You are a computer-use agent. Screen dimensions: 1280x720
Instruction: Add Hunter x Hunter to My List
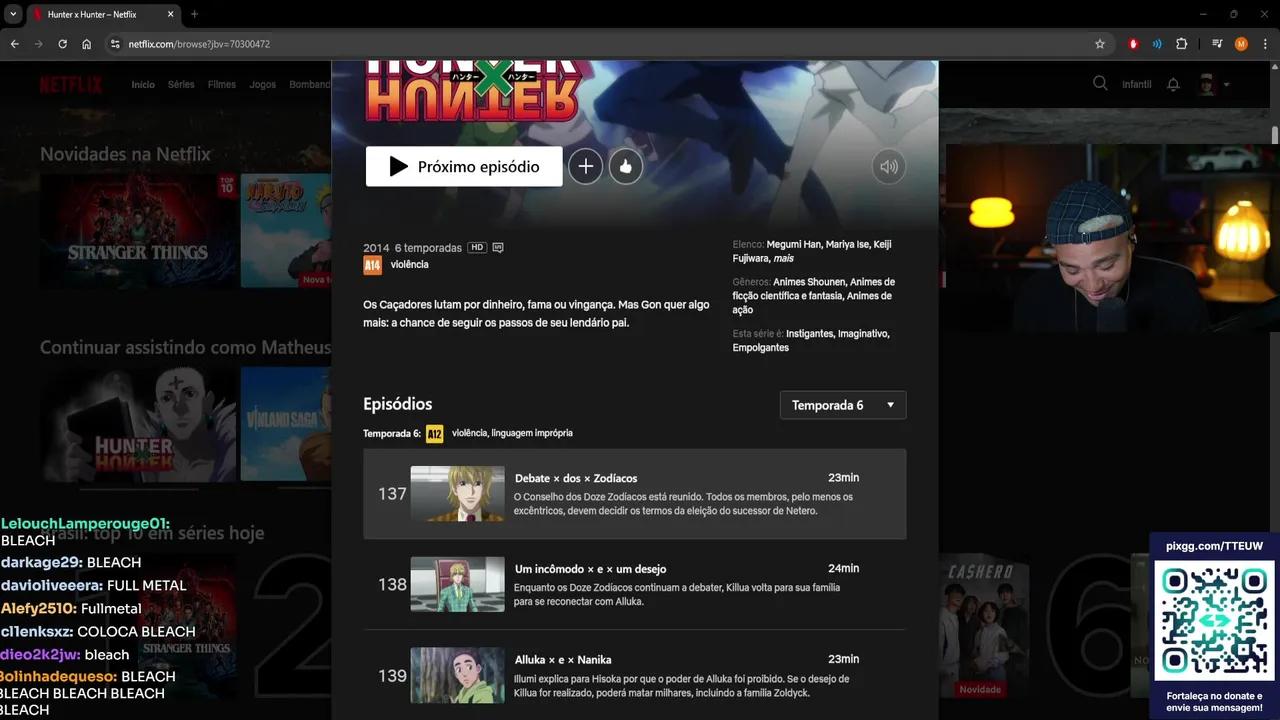(x=586, y=167)
